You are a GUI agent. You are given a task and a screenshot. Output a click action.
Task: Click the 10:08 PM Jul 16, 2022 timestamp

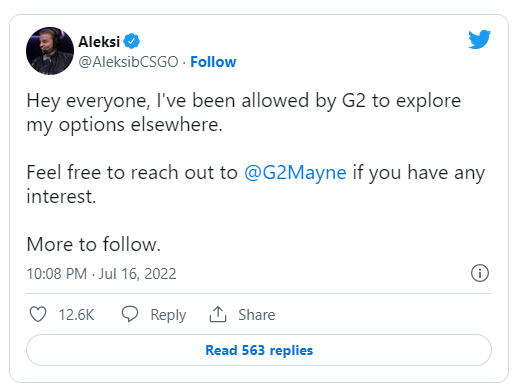click(x=101, y=274)
